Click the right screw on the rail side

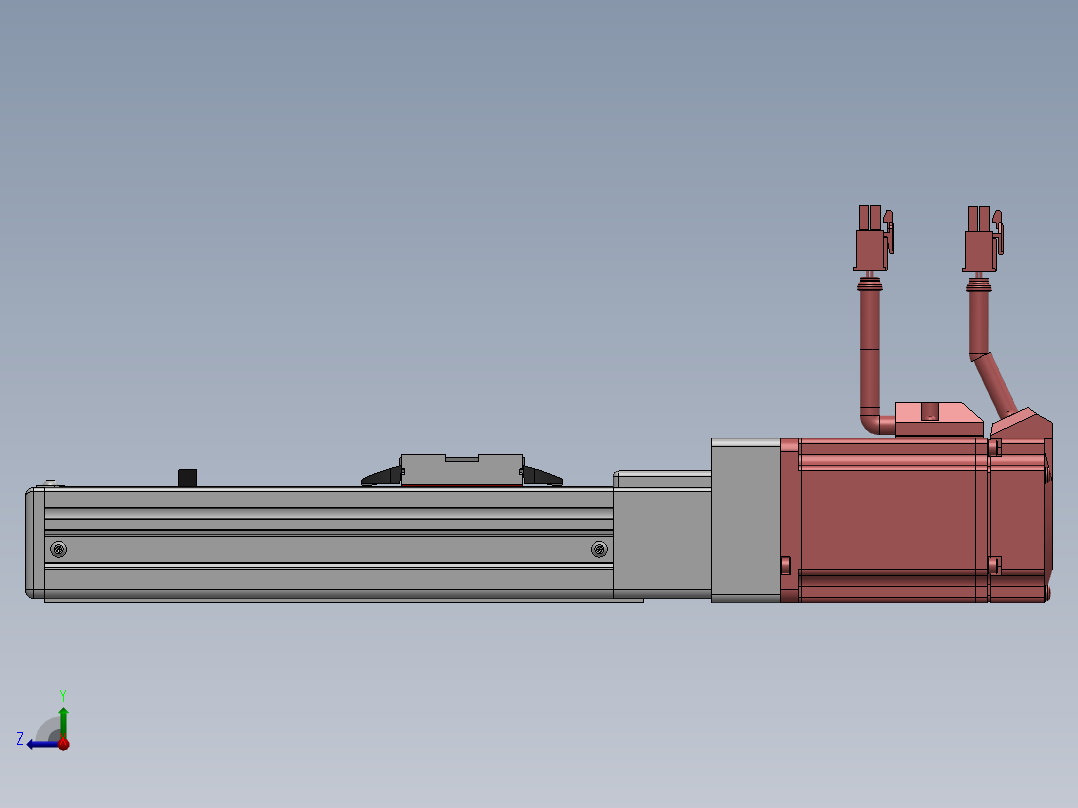[599, 549]
